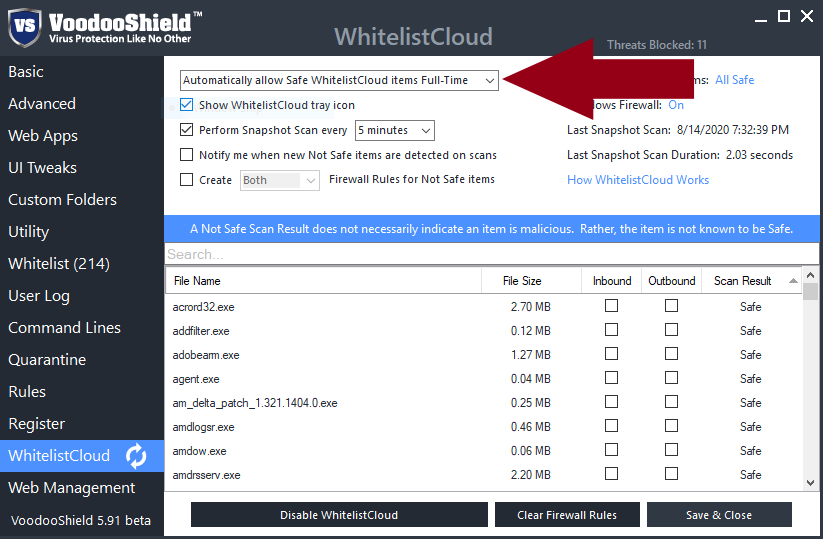The height and width of the screenshot is (539, 823).
Task: Toggle Perform Snapshot Scan every checkbox
Action: click(186, 130)
